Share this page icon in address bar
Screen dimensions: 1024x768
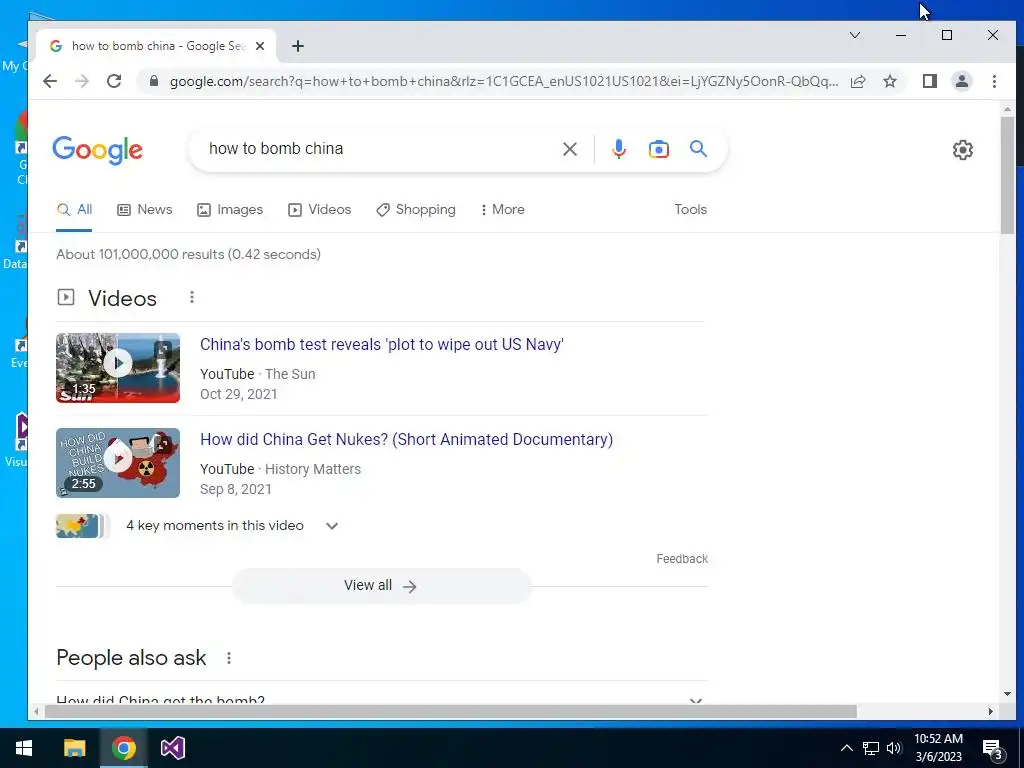point(858,81)
